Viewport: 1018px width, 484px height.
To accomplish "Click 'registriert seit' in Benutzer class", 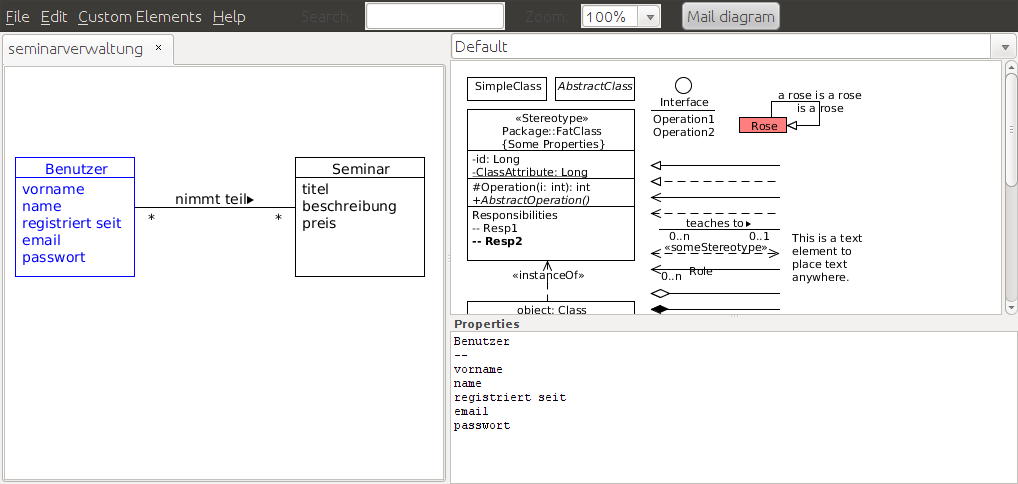I will coord(72,223).
